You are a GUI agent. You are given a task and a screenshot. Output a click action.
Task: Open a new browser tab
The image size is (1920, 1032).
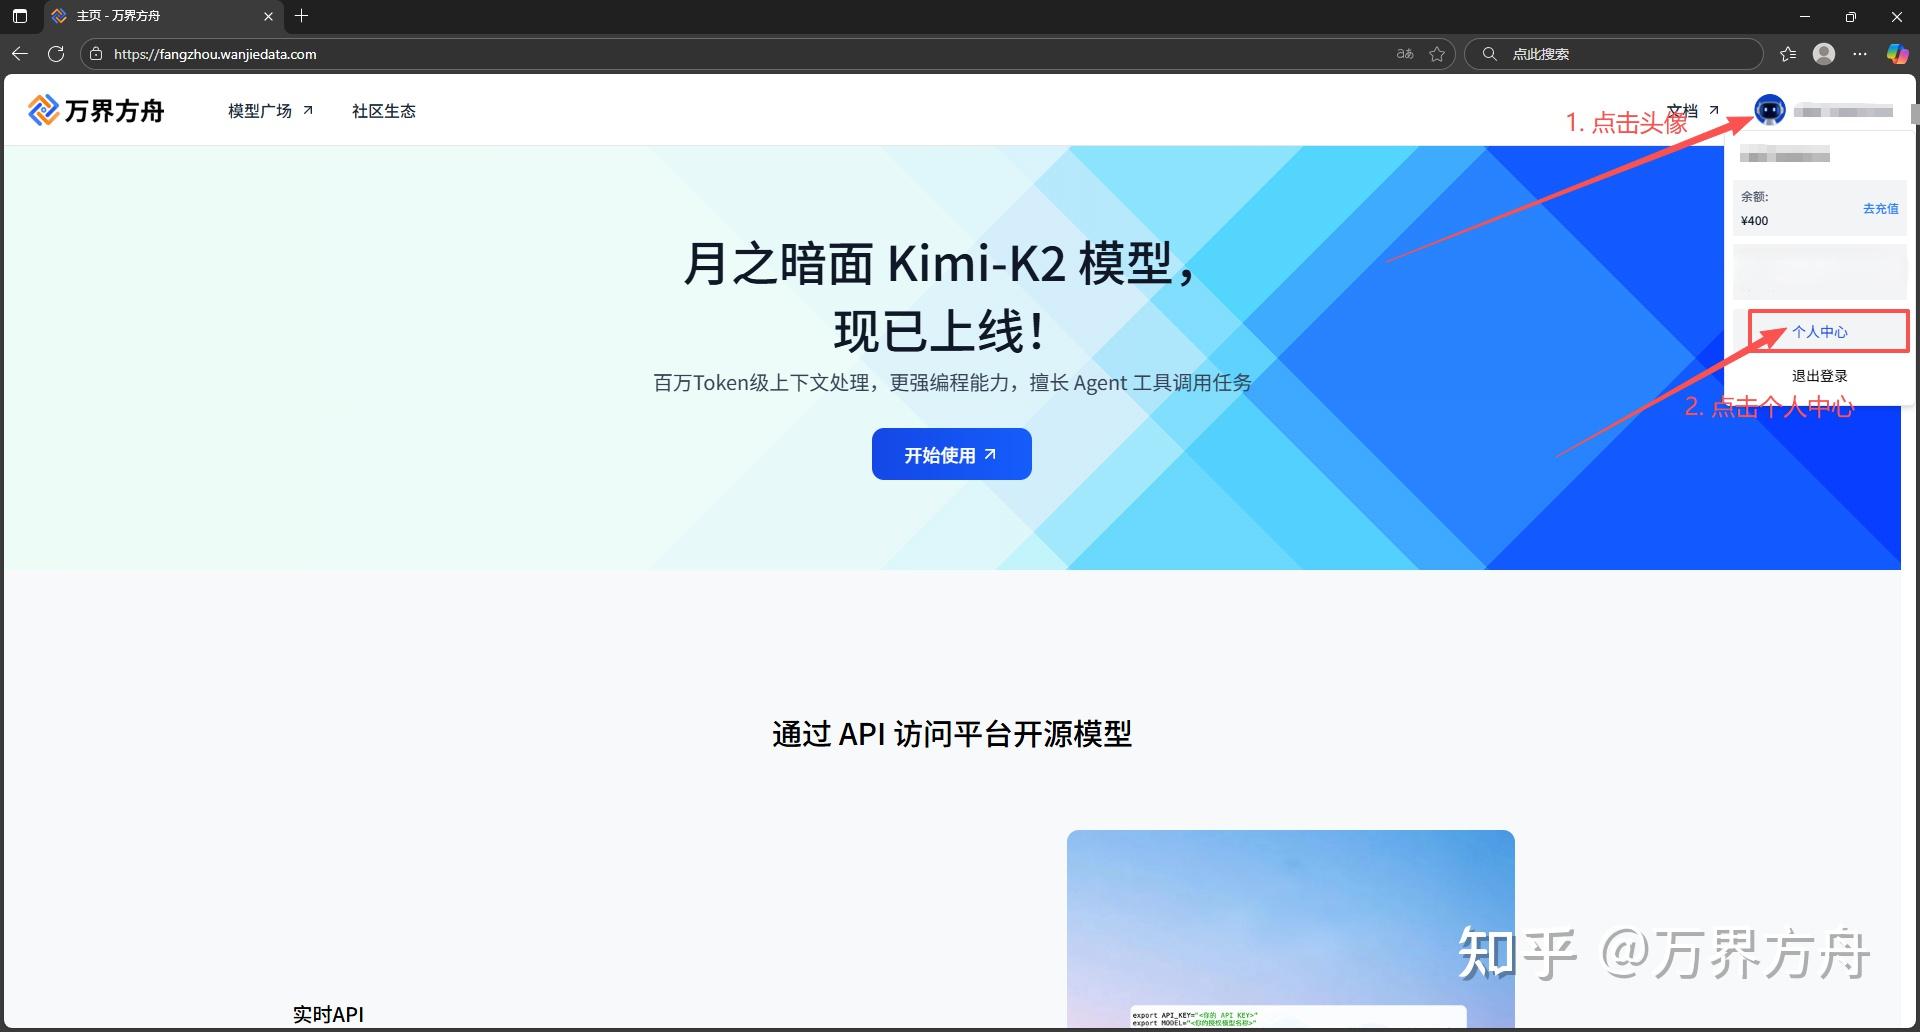[x=302, y=16]
